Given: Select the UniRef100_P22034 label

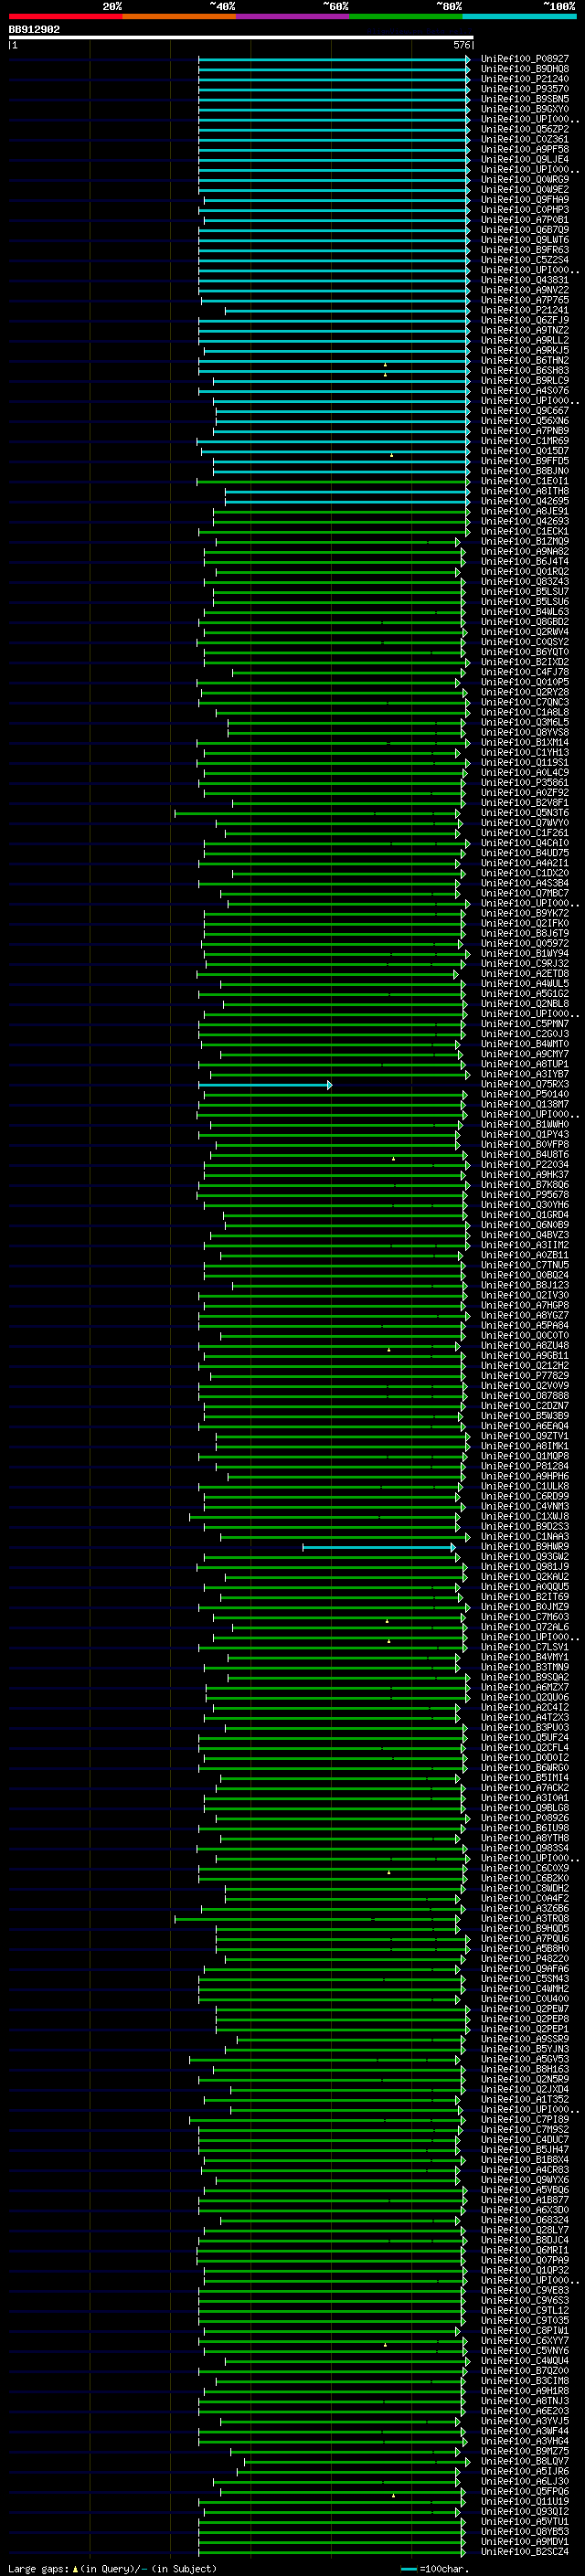Looking at the screenshot, I should pyautogui.click(x=524, y=1165).
